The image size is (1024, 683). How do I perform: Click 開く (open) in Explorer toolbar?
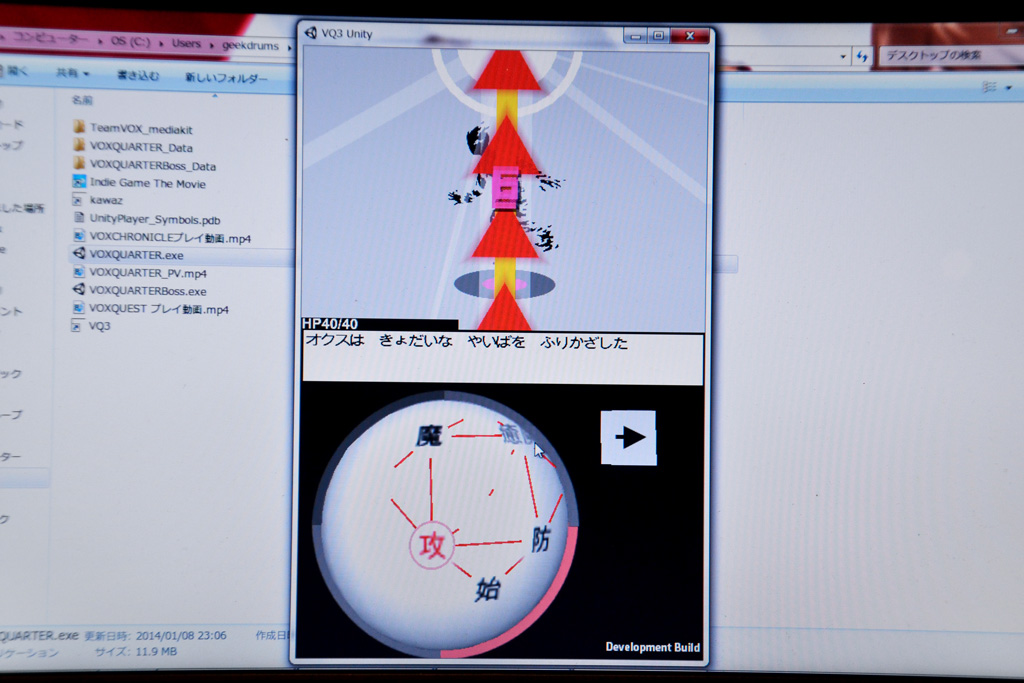point(17,71)
